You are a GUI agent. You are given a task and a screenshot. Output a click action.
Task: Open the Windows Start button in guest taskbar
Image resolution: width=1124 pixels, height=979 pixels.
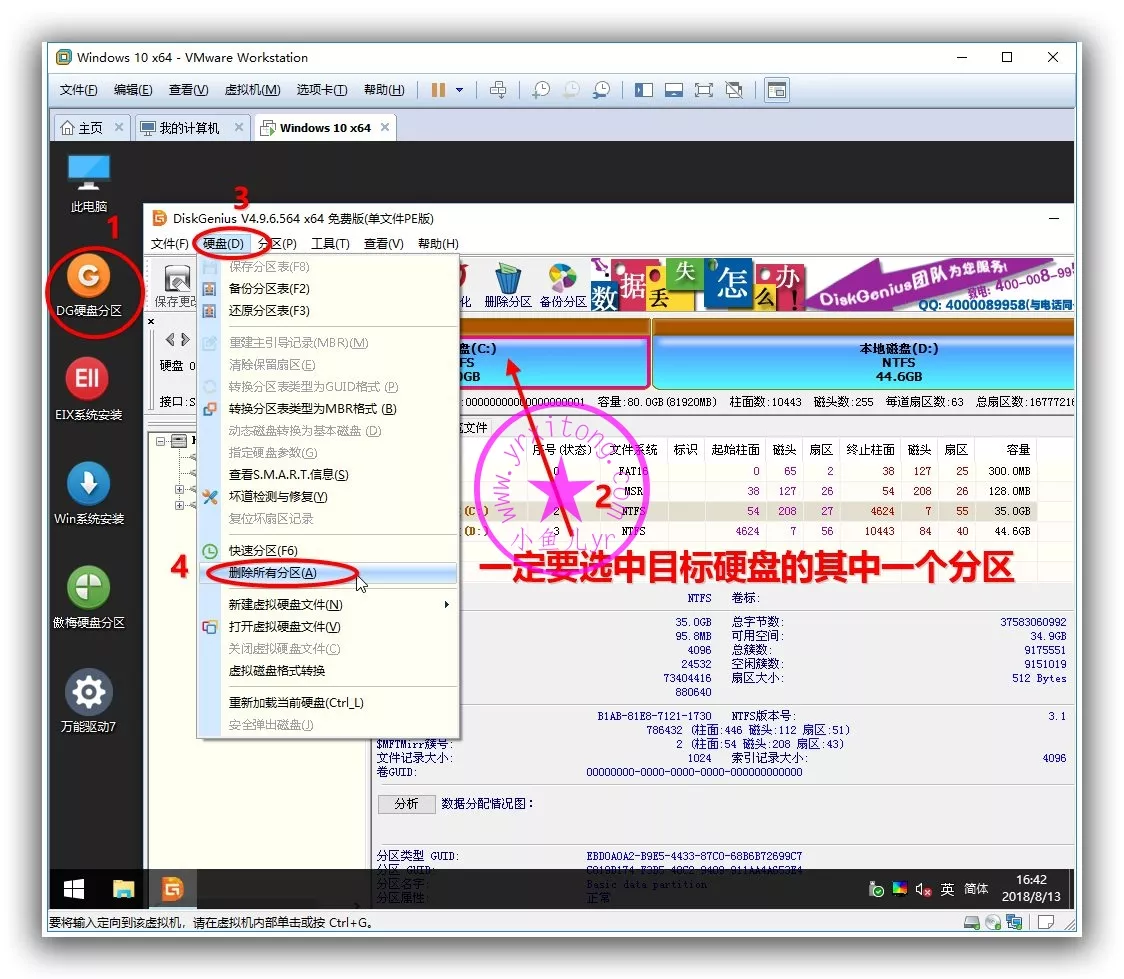point(74,889)
